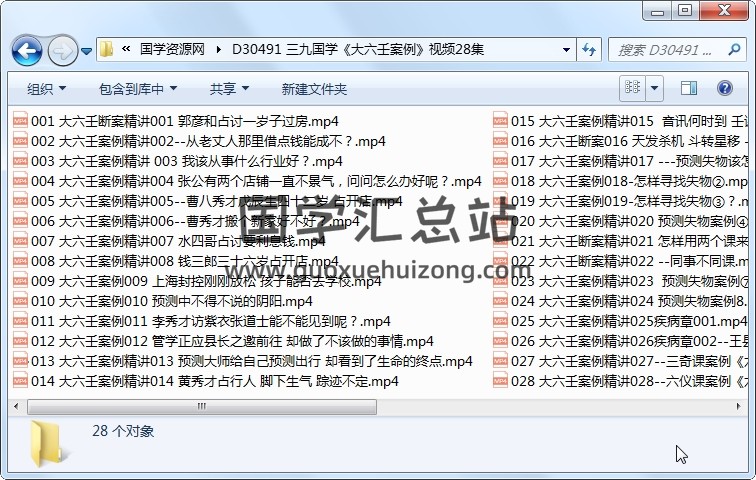Click MP4 icon of file 015
This screenshot has height=480, width=756.
(500, 120)
